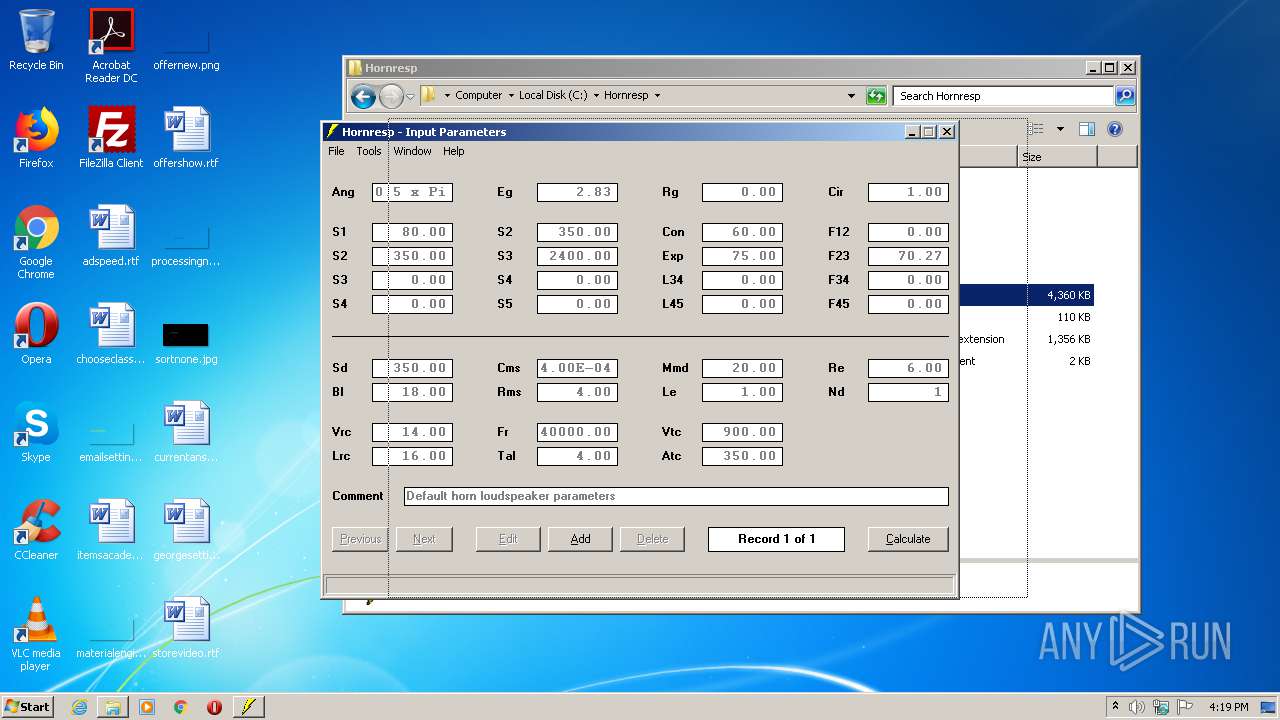Viewport: 1280px width, 720px height.
Task: Open the recent pages dropdown in Explorer
Action: click(410, 96)
